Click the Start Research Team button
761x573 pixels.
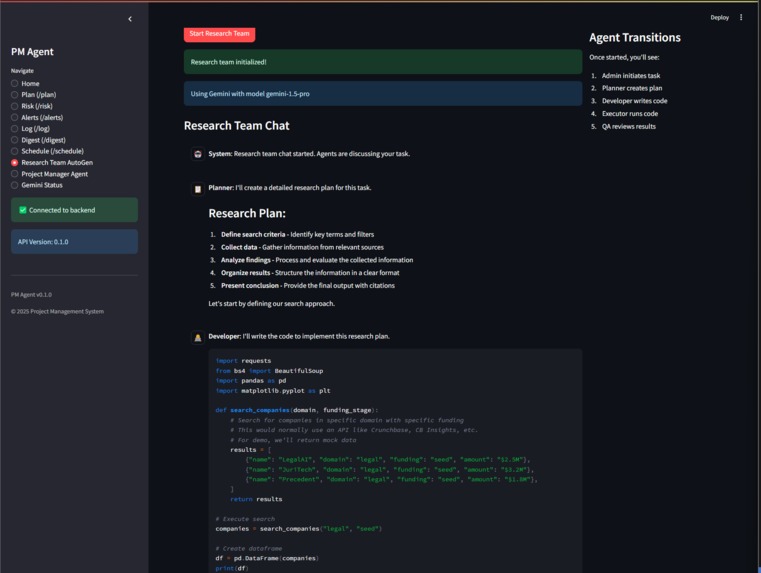coord(219,34)
